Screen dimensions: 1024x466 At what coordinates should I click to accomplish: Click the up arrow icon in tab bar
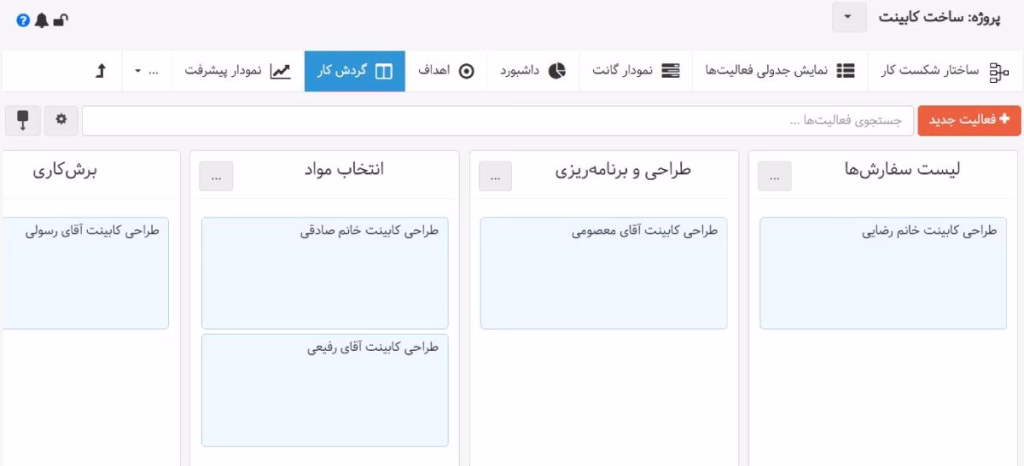[100, 71]
